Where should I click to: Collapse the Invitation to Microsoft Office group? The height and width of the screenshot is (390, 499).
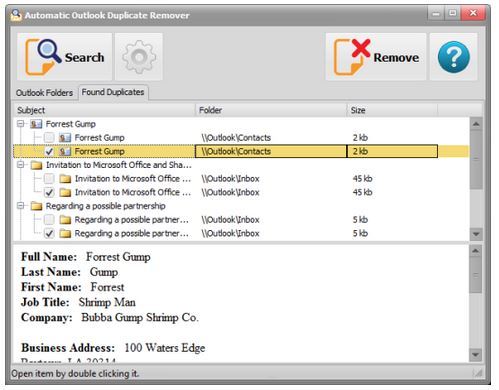21,165
